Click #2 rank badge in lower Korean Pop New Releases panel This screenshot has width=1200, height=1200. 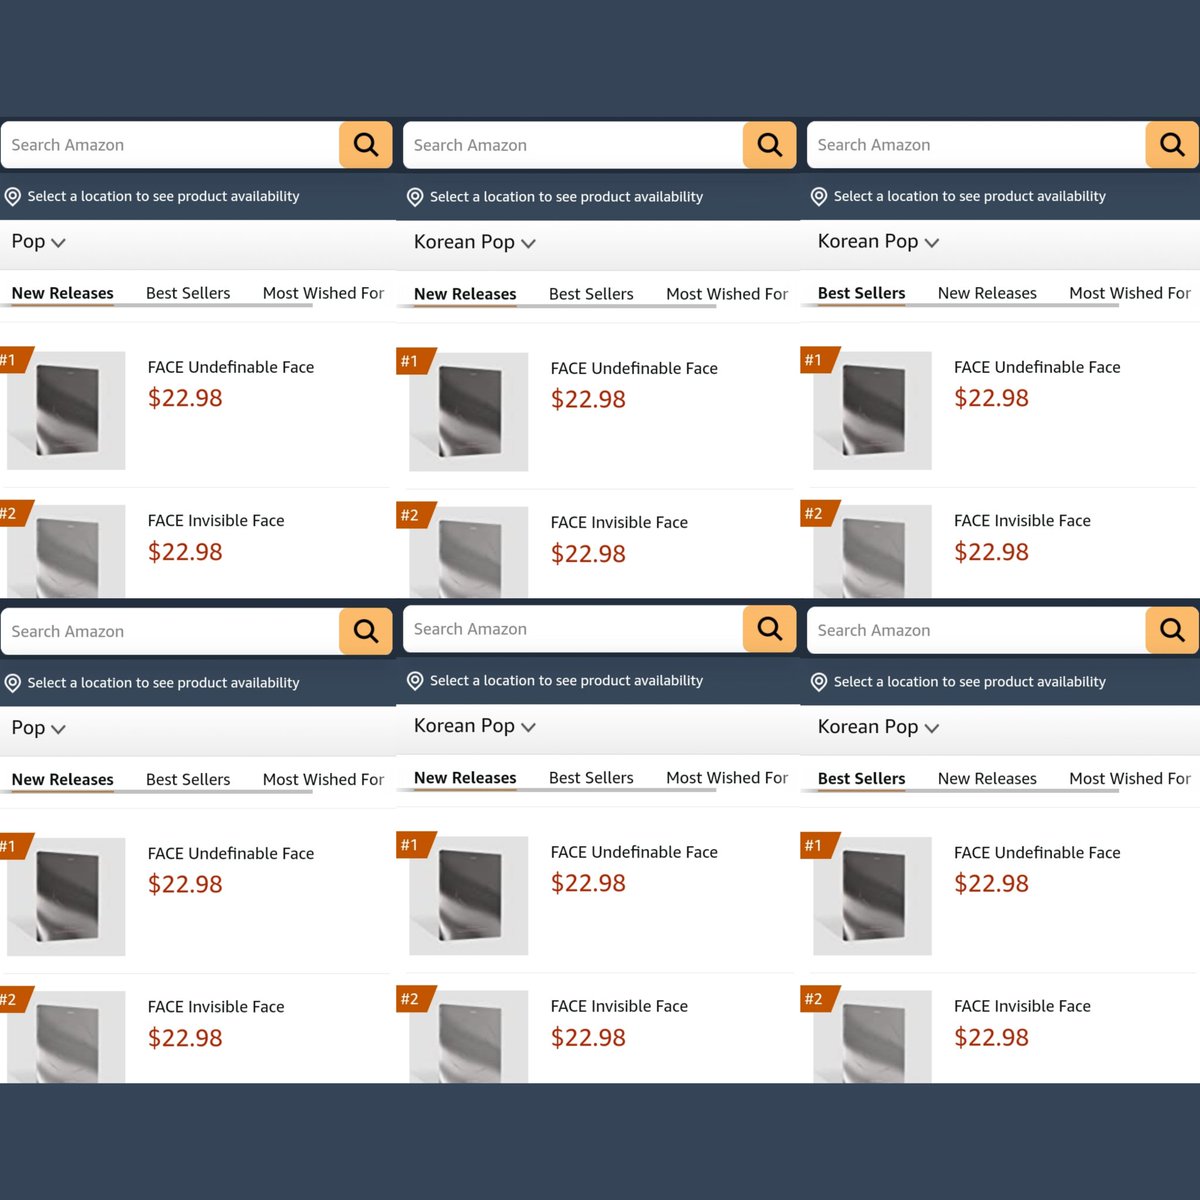(x=414, y=999)
